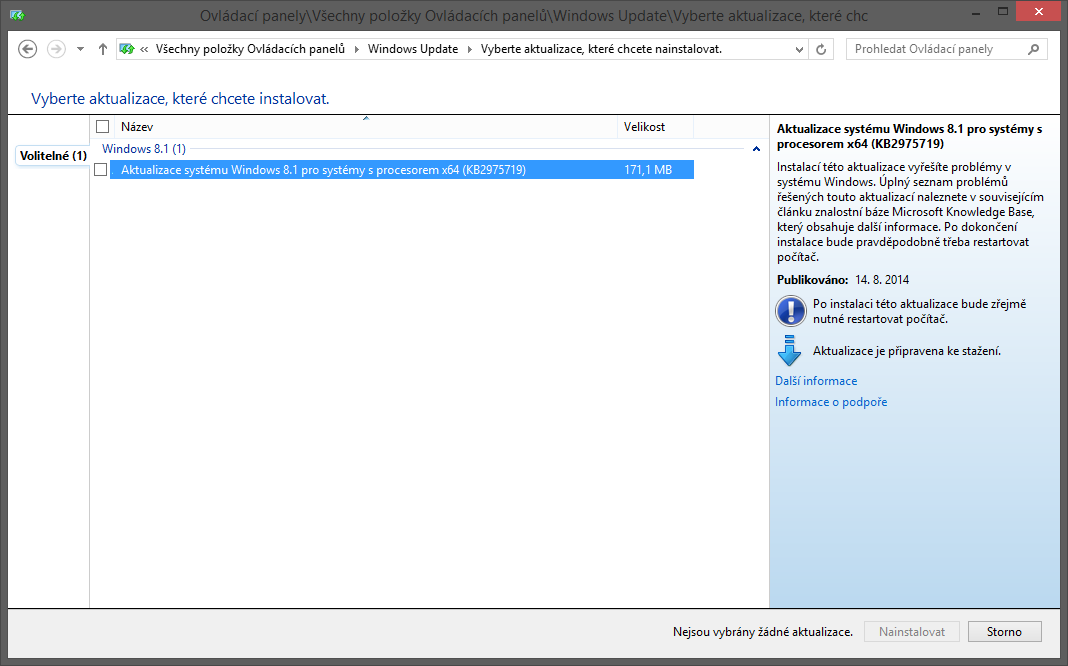Image resolution: width=1068 pixels, height=666 pixels.
Task: Click the blue exclamation restart notice icon
Action: click(x=790, y=311)
